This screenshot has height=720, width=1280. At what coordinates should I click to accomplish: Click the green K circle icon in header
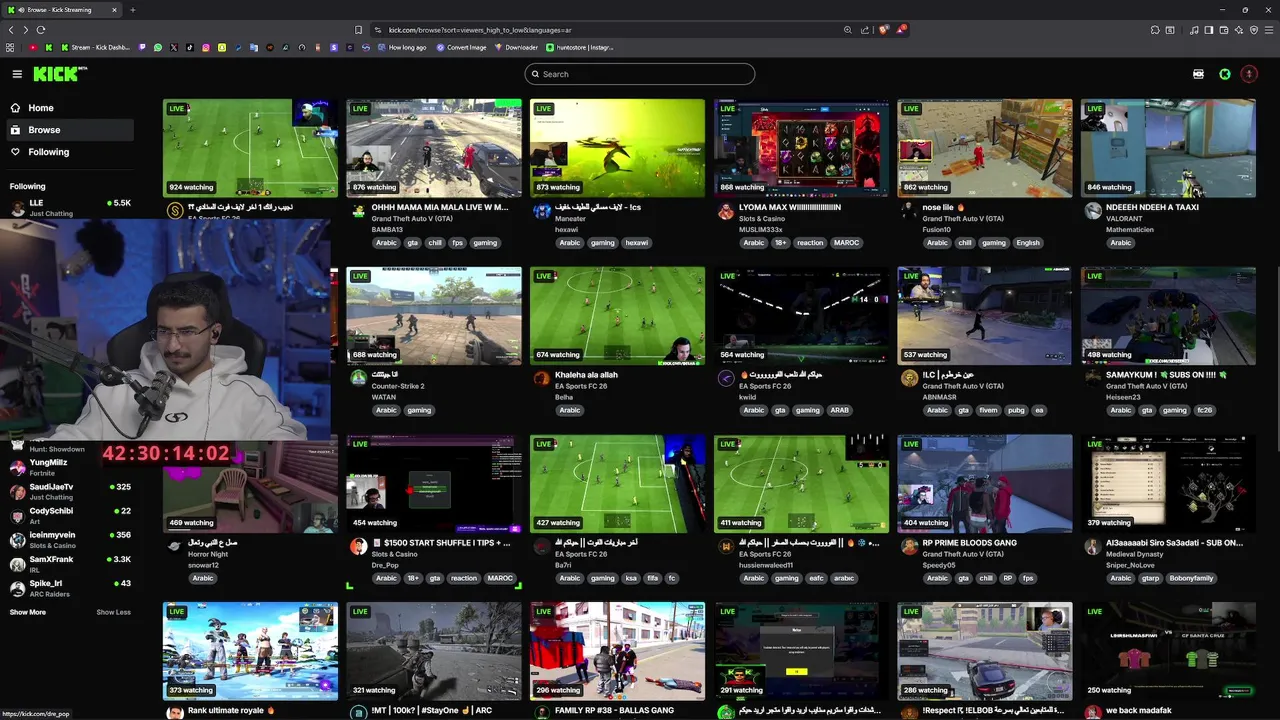click(x=1225, y=74)
